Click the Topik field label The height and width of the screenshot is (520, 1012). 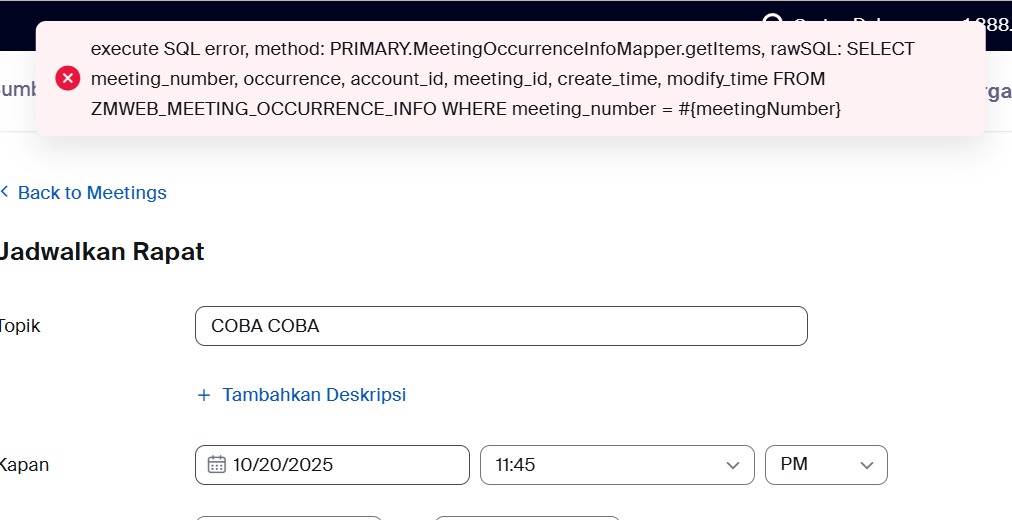(20, 326)
